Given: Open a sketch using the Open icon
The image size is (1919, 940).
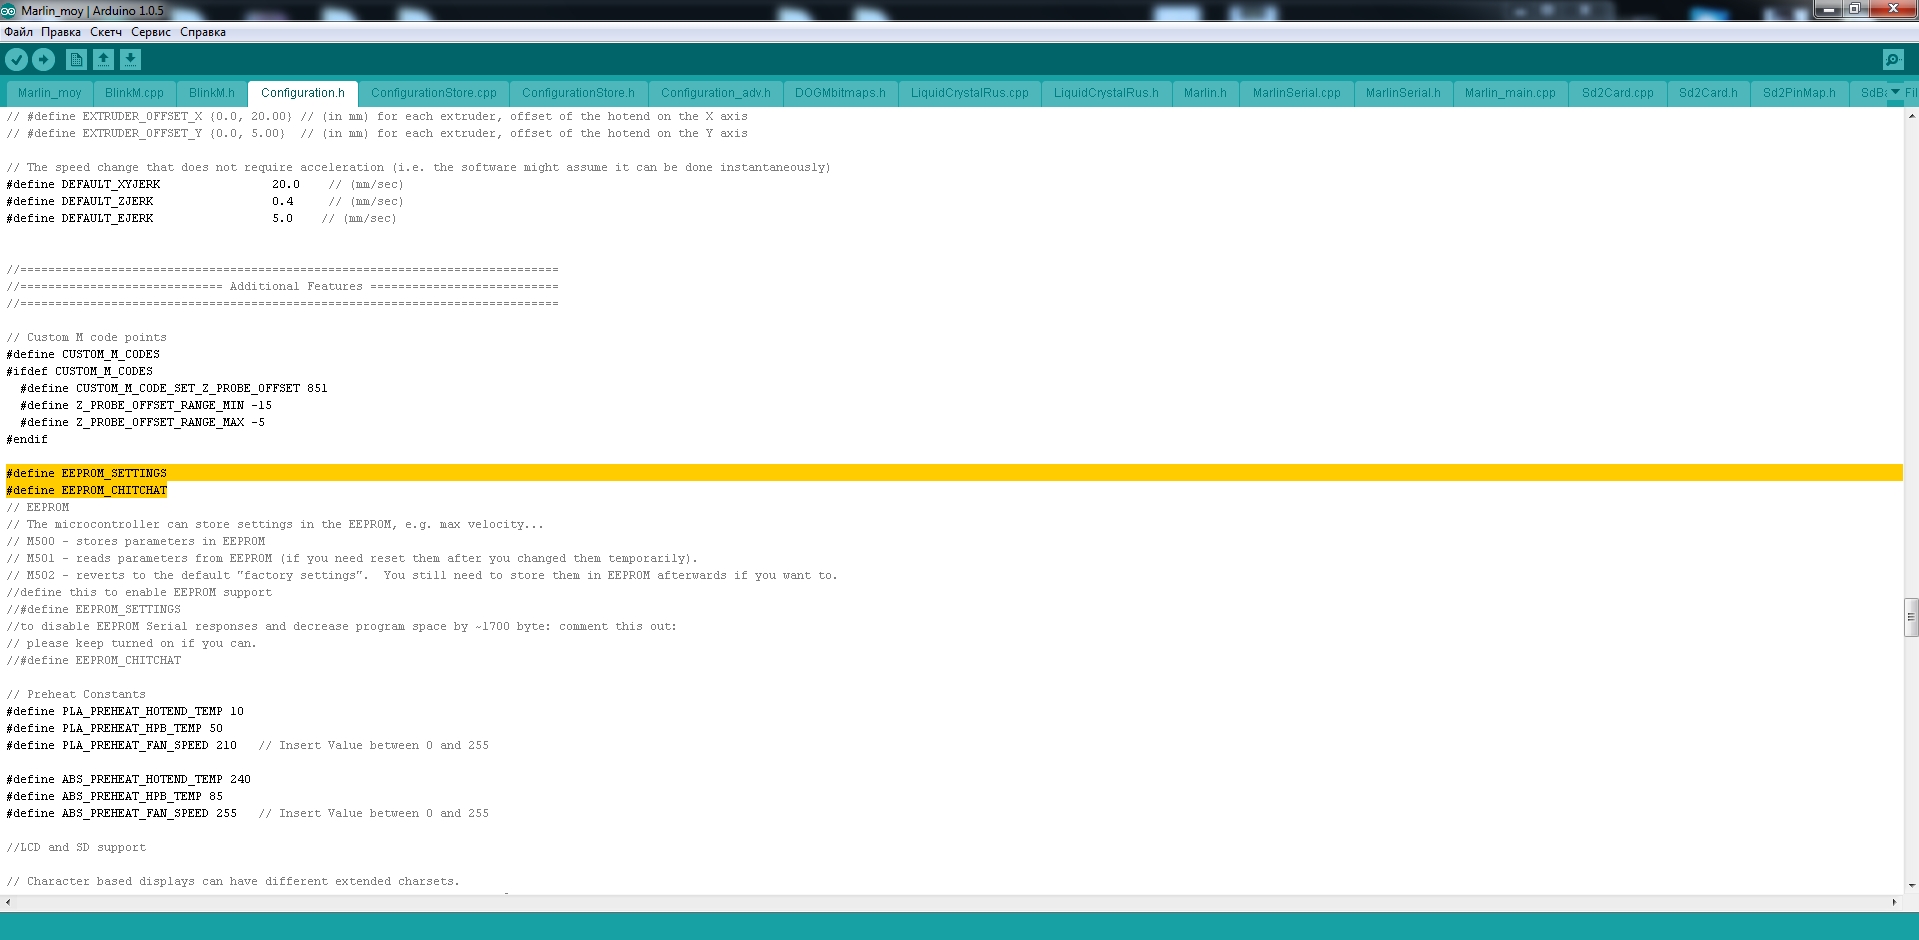Looking at the screenshot, I should (103, 60).
